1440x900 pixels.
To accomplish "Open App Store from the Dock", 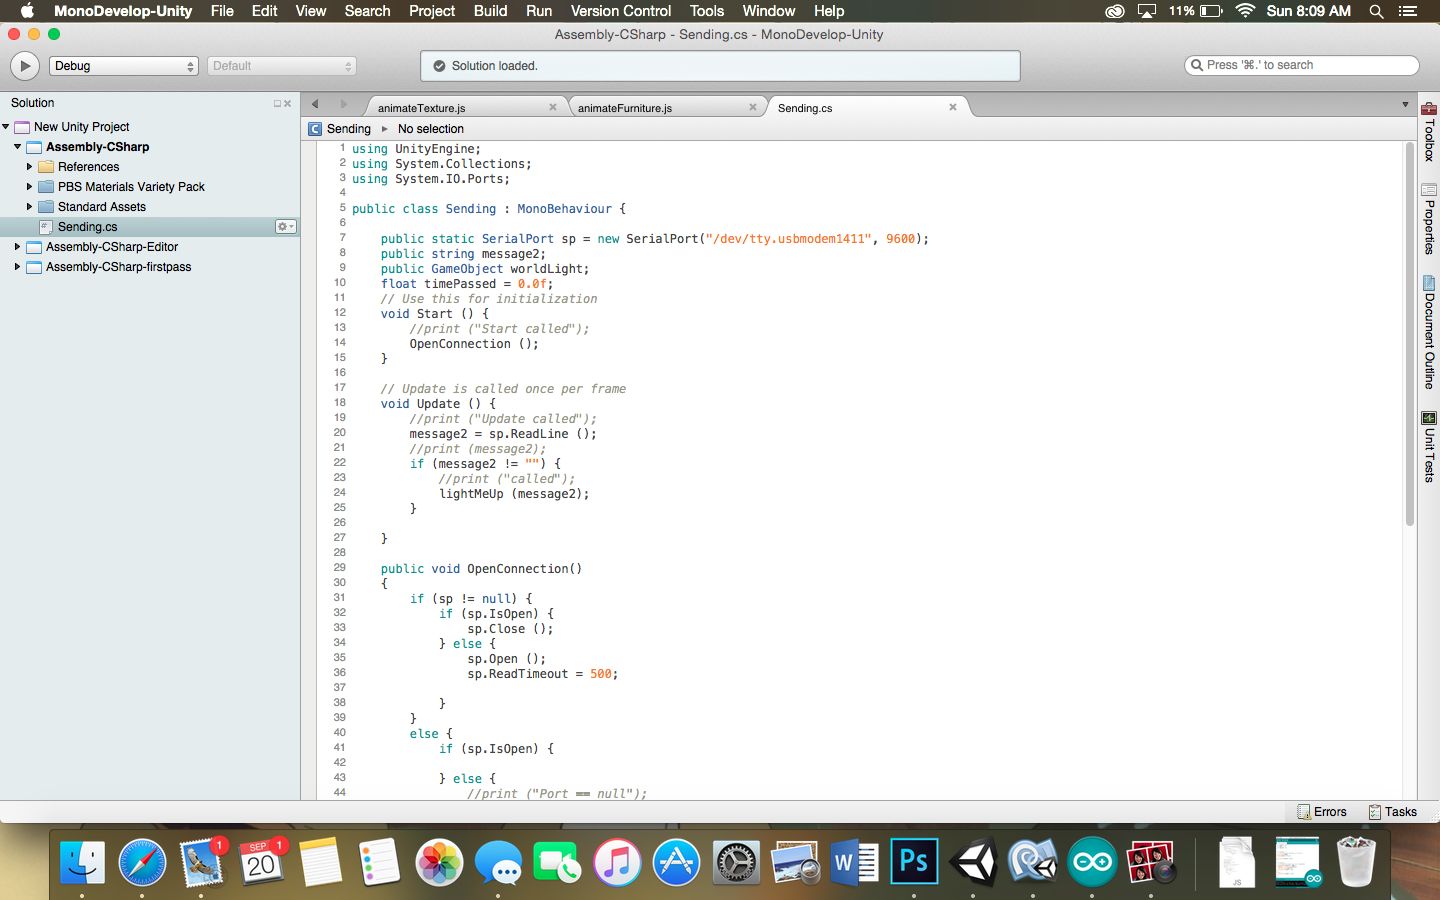I will pos(677,862).
